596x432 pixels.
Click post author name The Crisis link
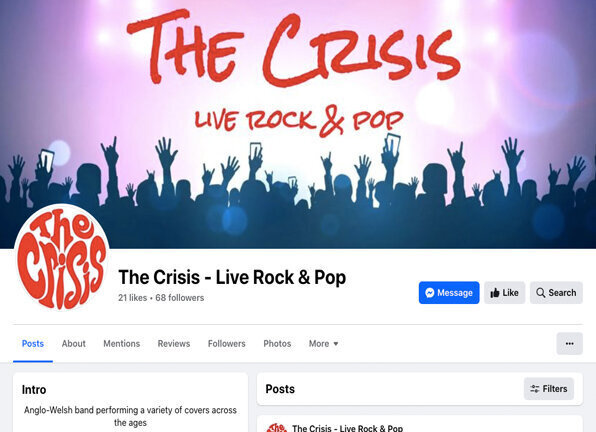point(347,428)
